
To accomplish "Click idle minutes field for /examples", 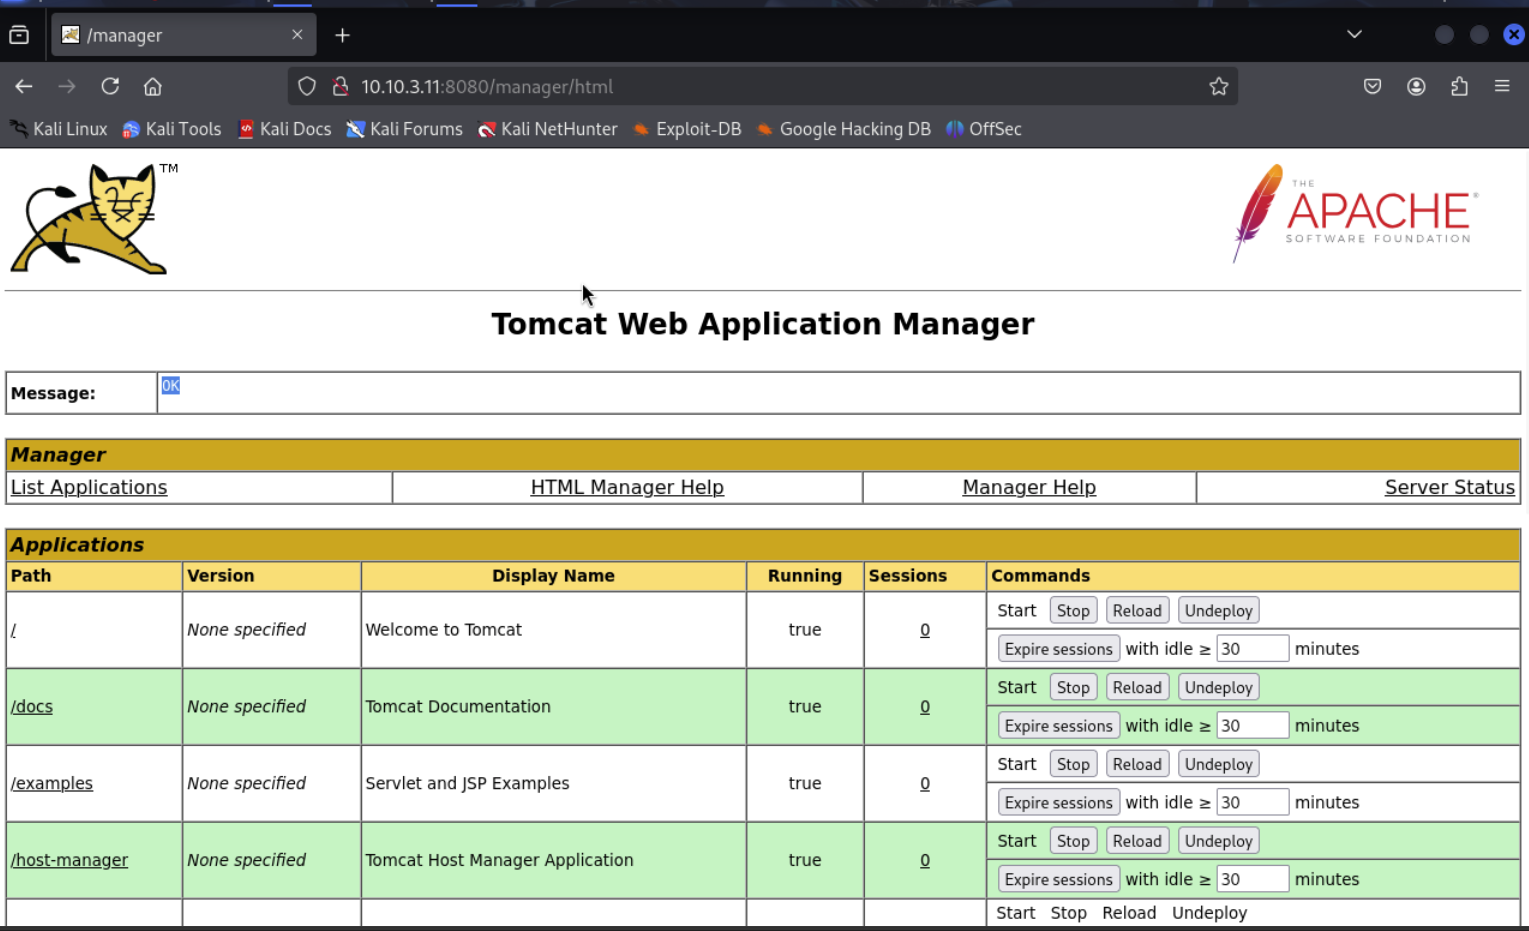I will 1252,803.
